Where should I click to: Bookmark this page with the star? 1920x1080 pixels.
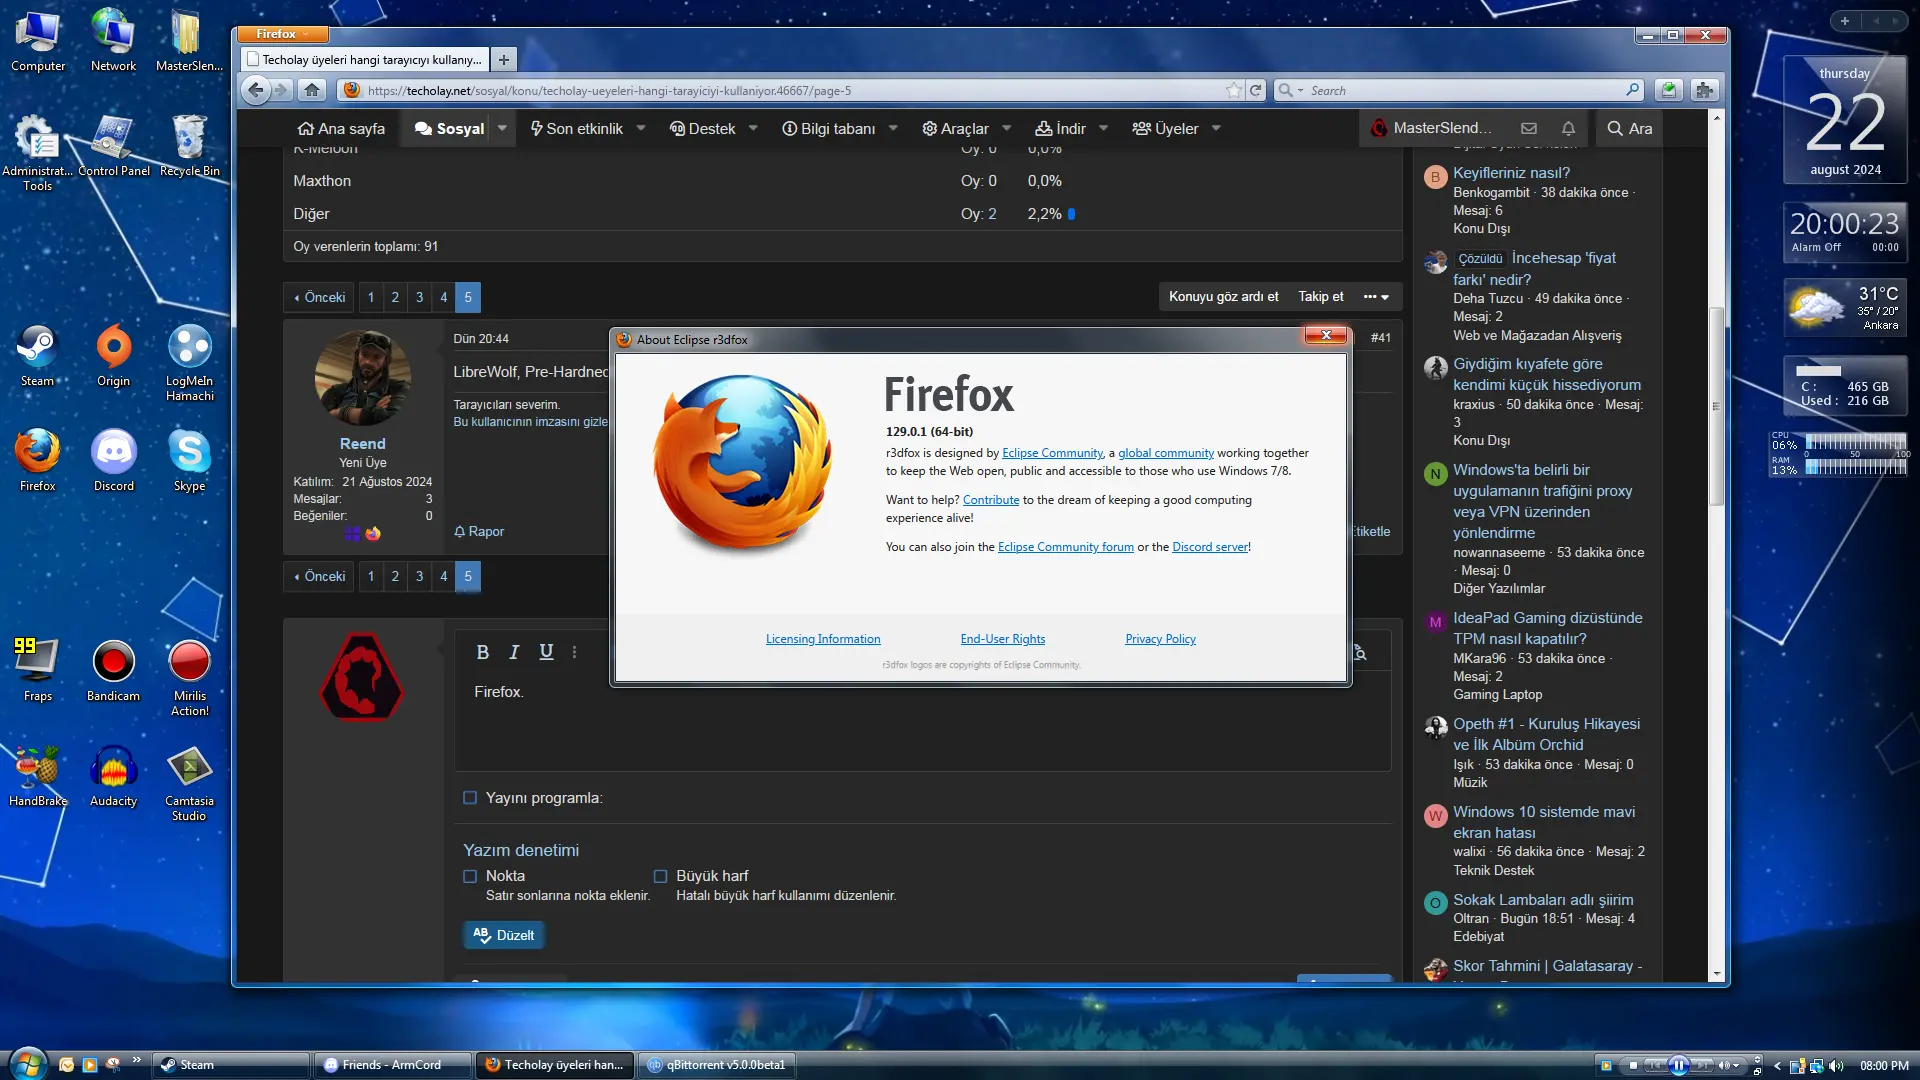pyautogui.click(x=1234, y=90)
